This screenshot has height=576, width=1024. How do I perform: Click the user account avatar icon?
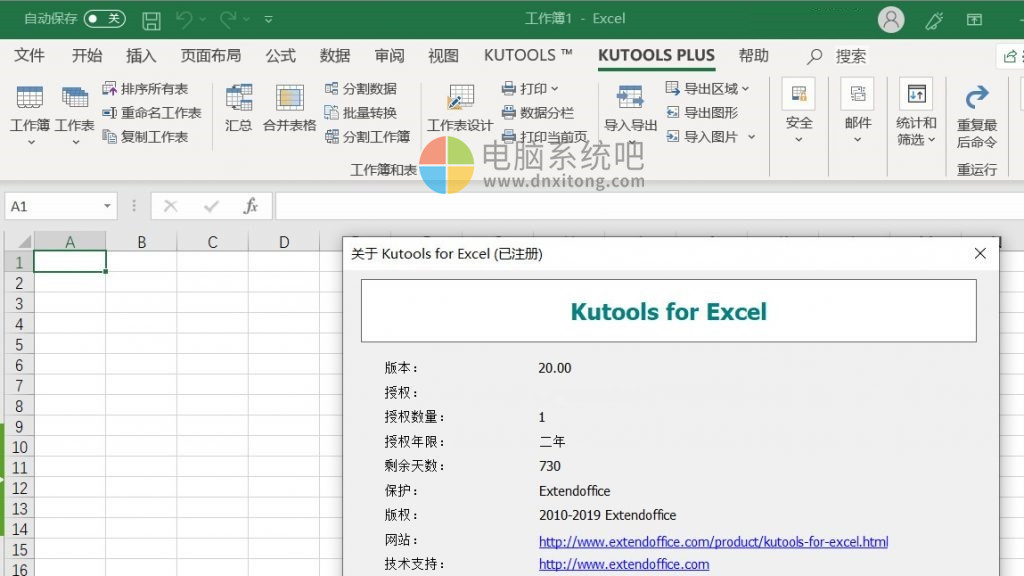pos(891,20)
